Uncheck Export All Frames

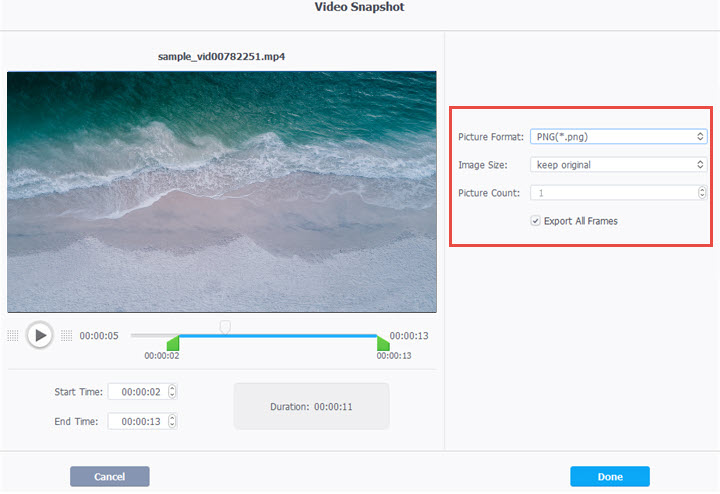point(535,221)
